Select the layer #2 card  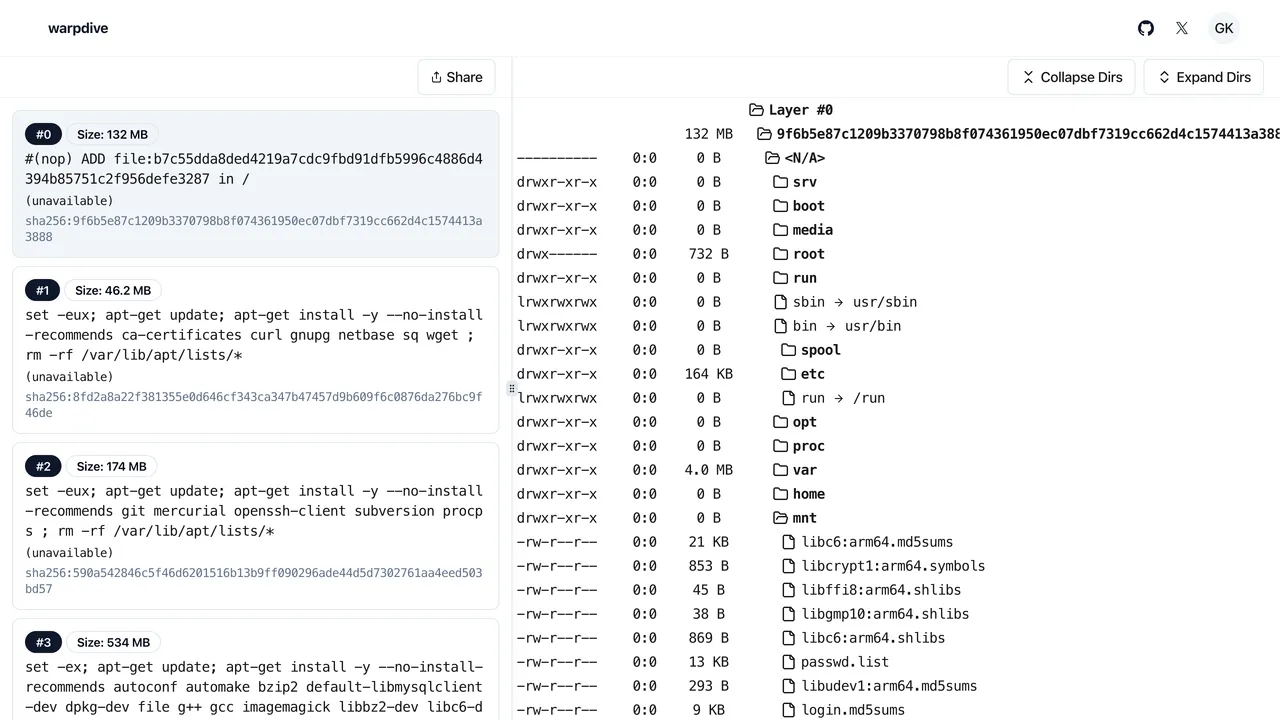click(x=255, y=526)
